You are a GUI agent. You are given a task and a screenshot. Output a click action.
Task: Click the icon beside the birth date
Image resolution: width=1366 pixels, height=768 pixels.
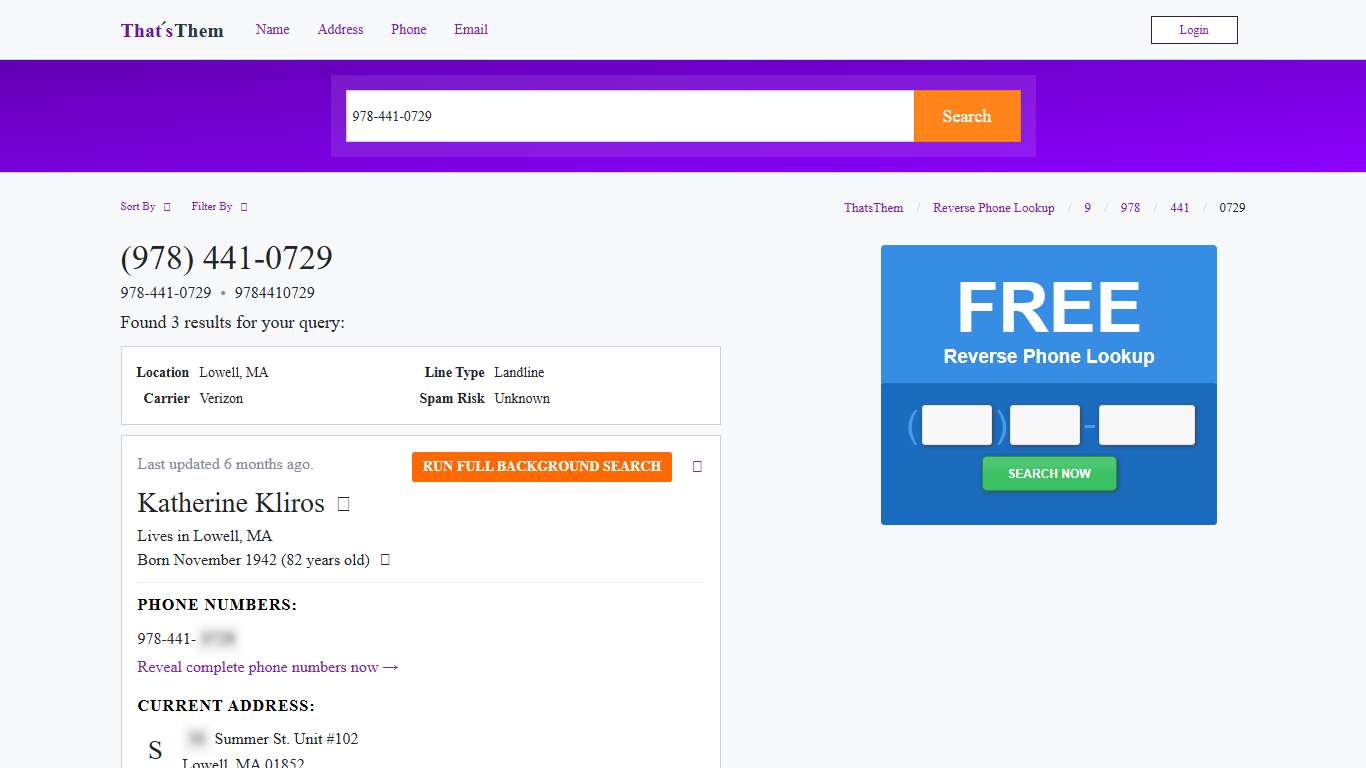[x=385, y=560]
